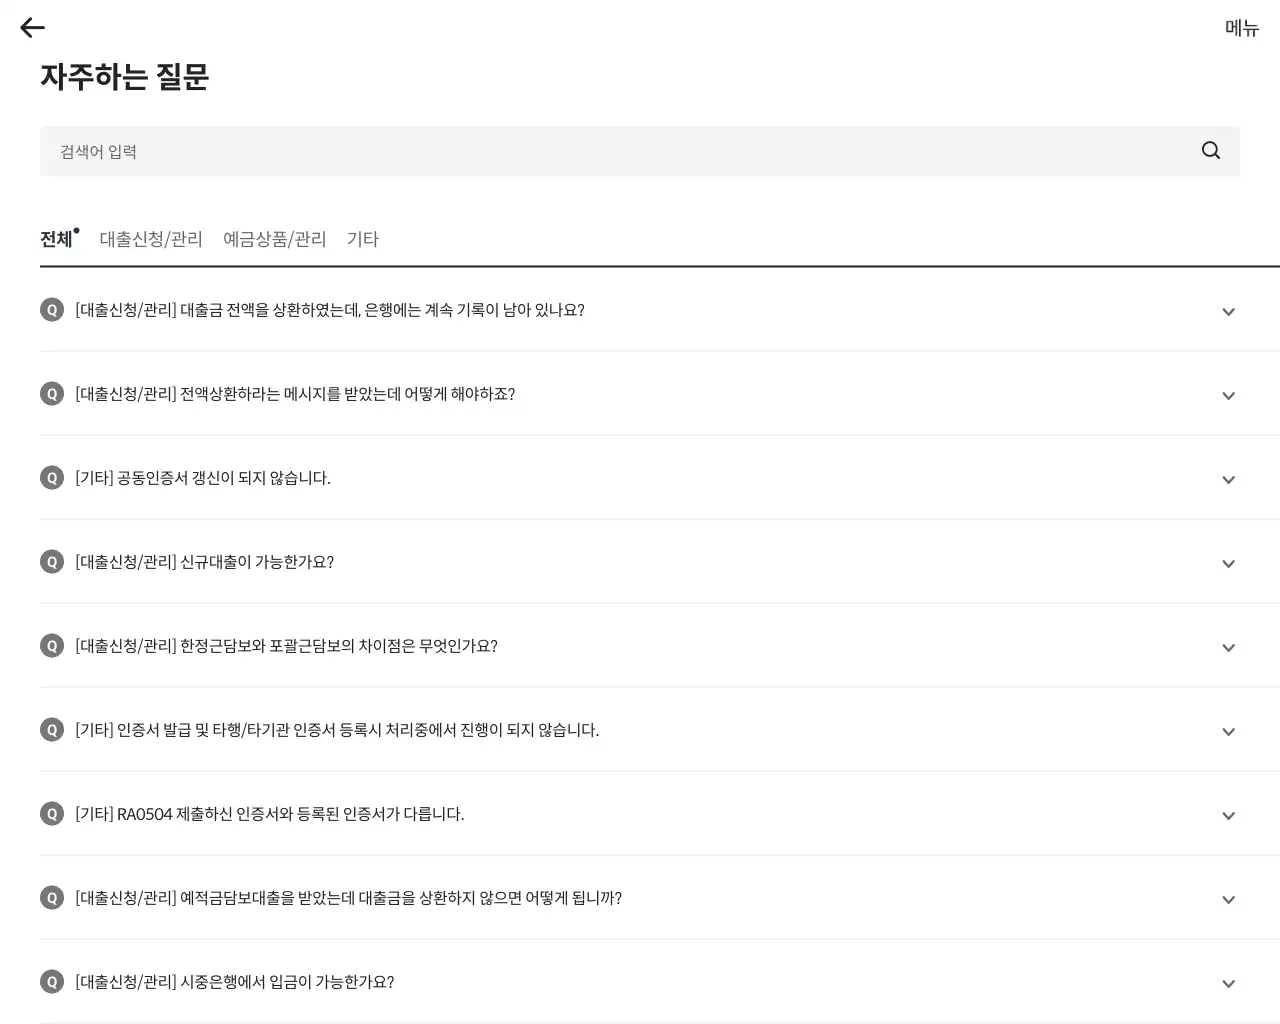
Task: Open question 인증서 발급 및 타행/타기관 인증서 등록시
Action: click(337, 730)
